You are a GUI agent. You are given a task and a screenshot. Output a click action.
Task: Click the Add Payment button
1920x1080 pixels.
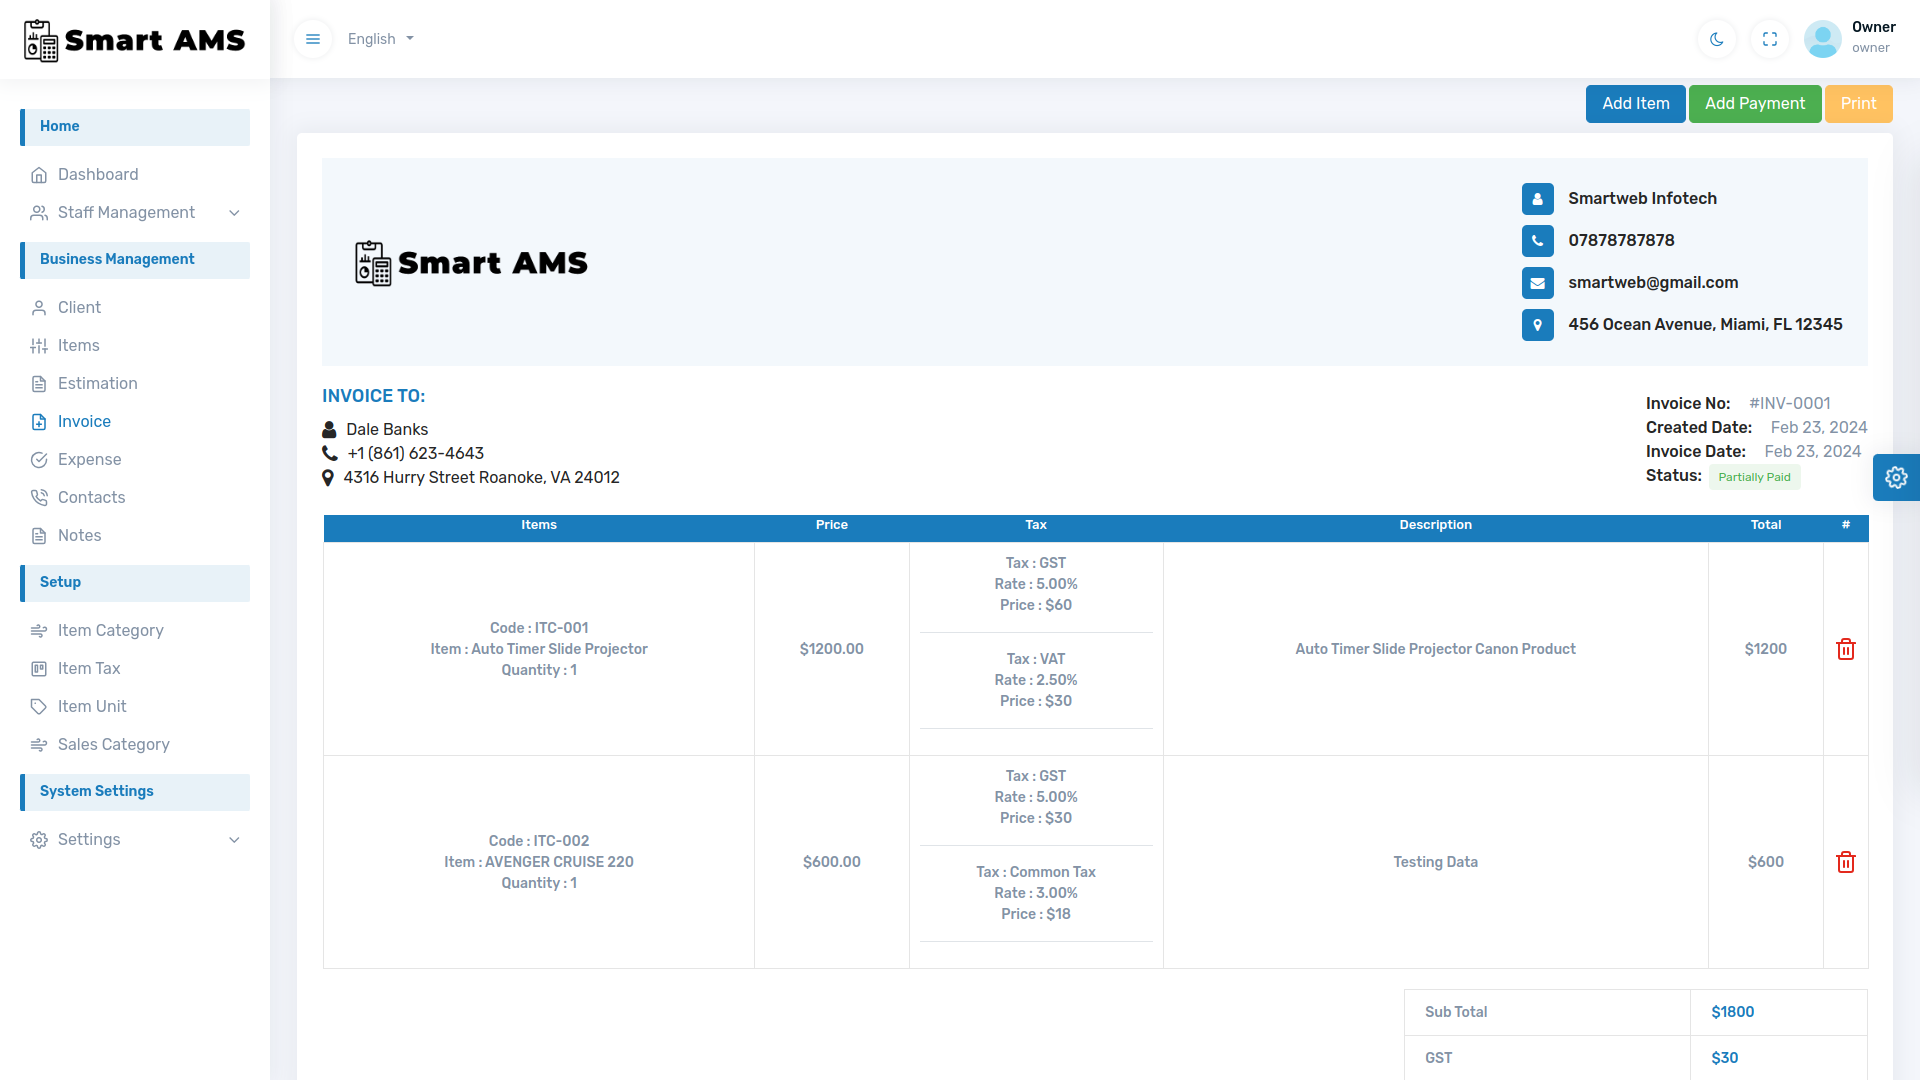[1754, 103]
